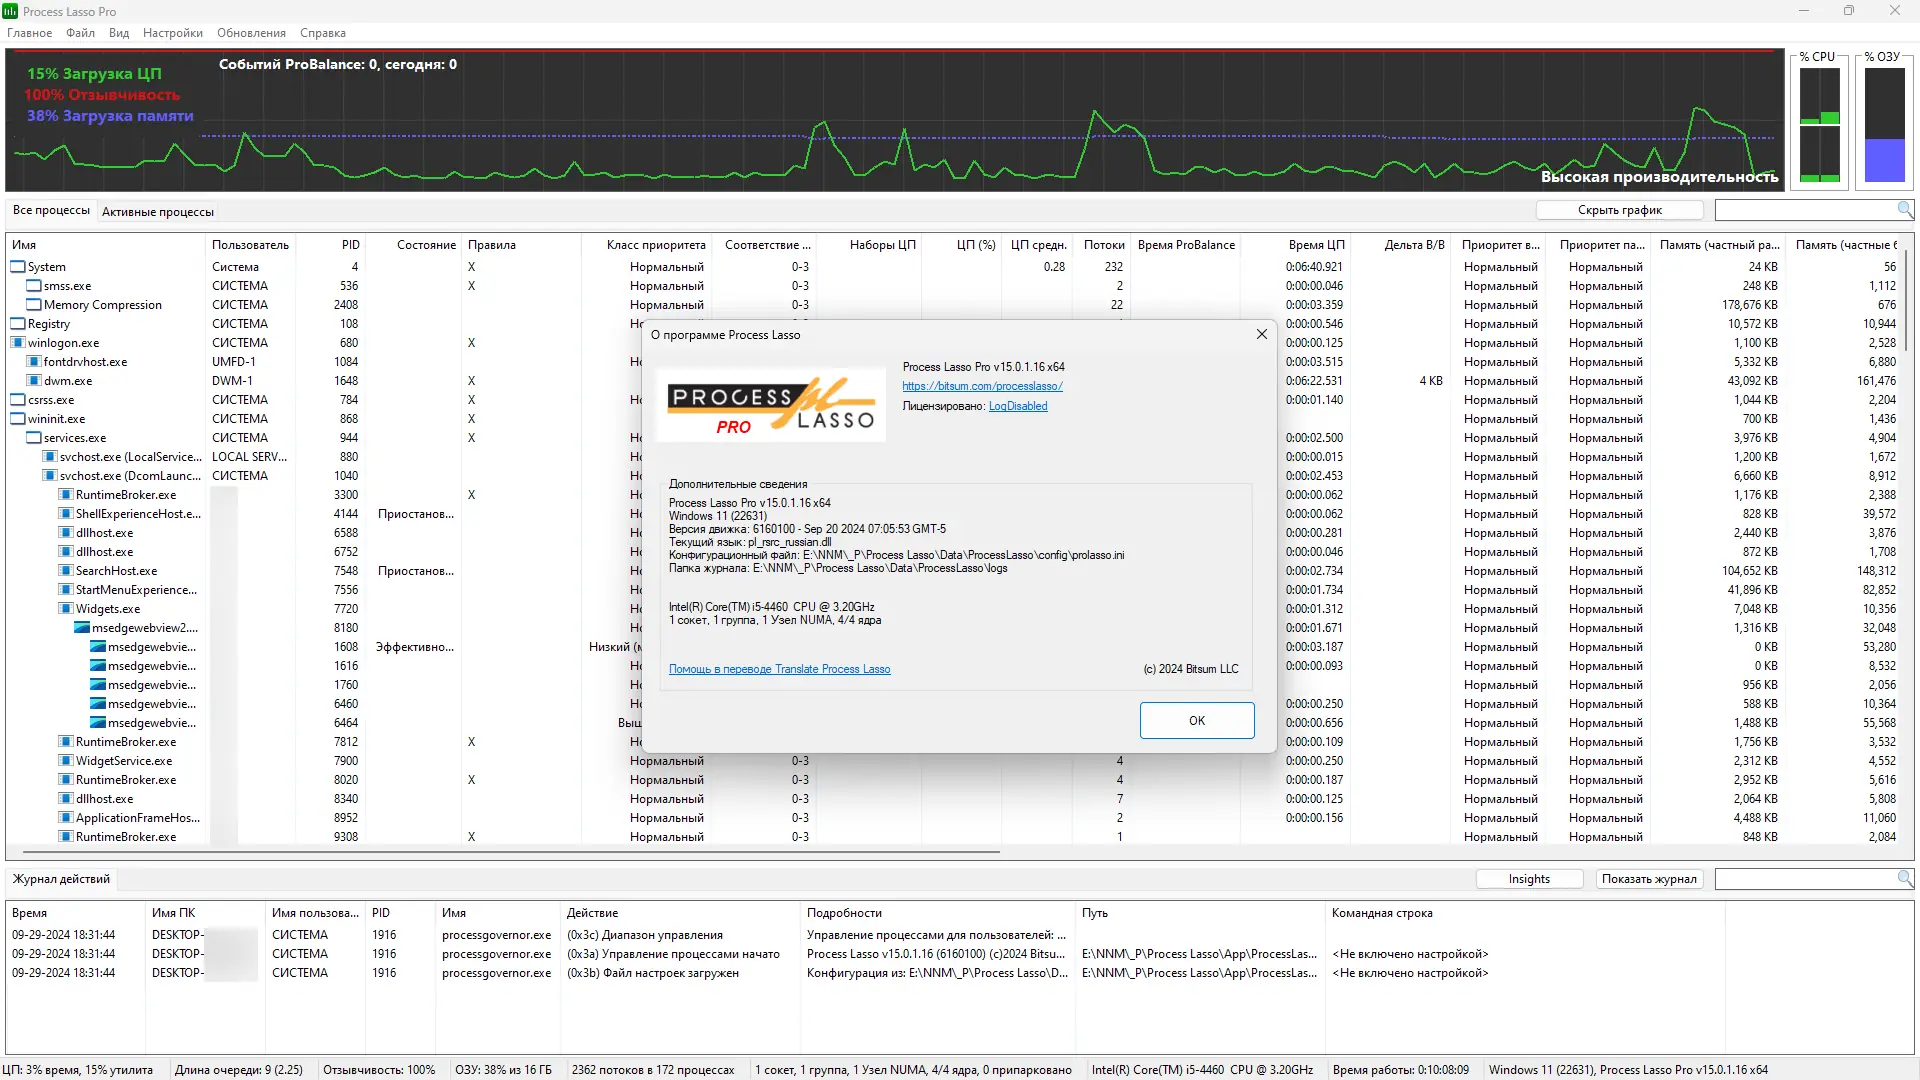Click the search magnifier icon in process filter
The width and height of the screenshot is (1920, 1080).
coord(1904,209)
